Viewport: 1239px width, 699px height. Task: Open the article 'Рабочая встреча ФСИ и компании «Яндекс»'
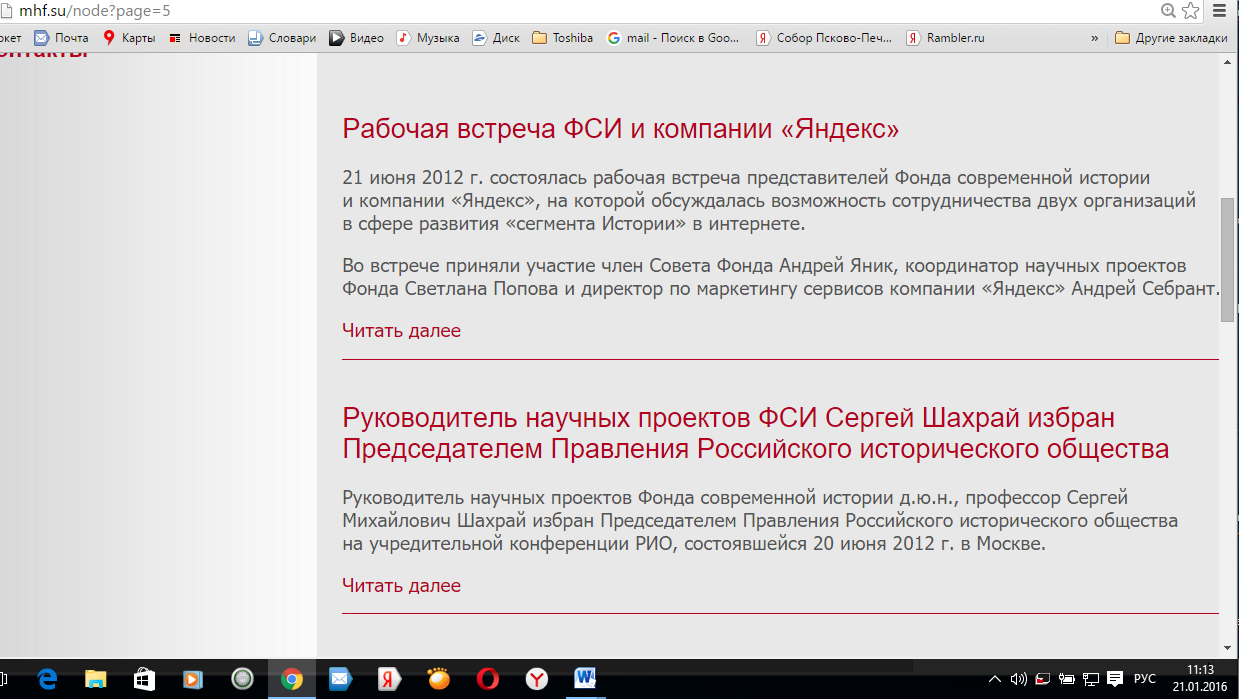click(621, 129)
